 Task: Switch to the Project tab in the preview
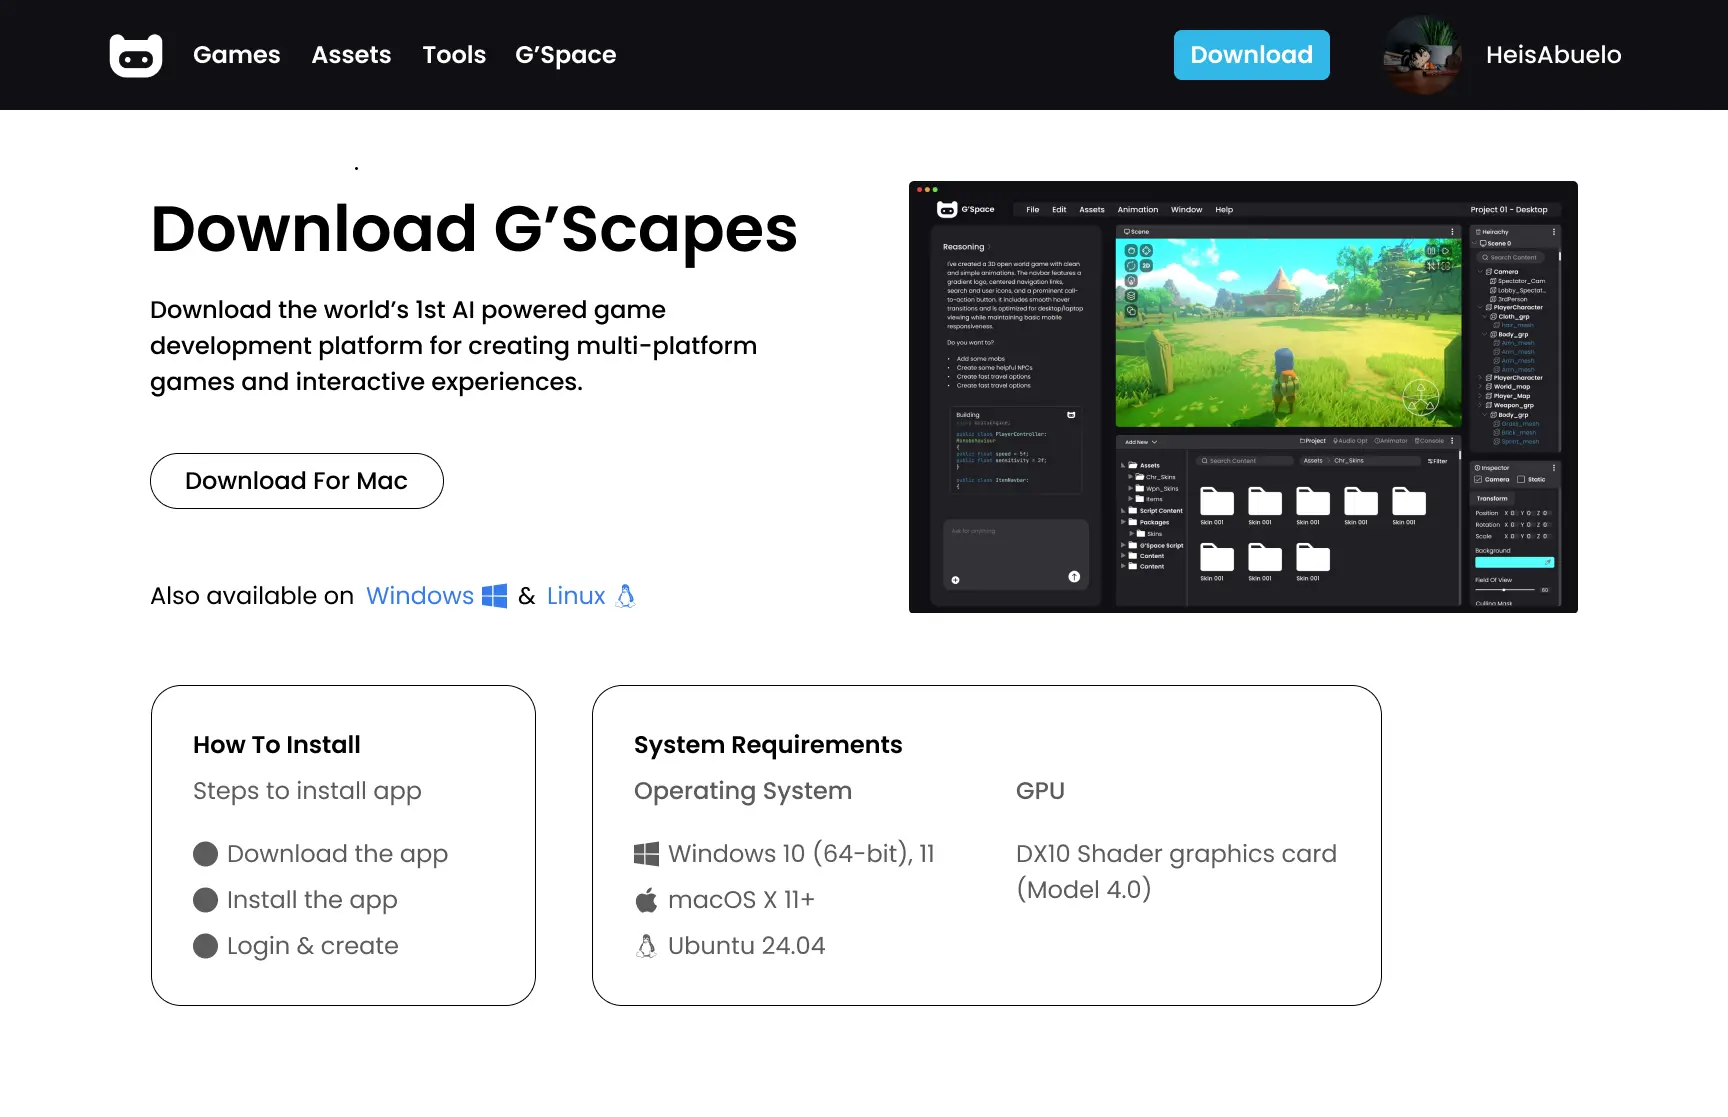1313,441
